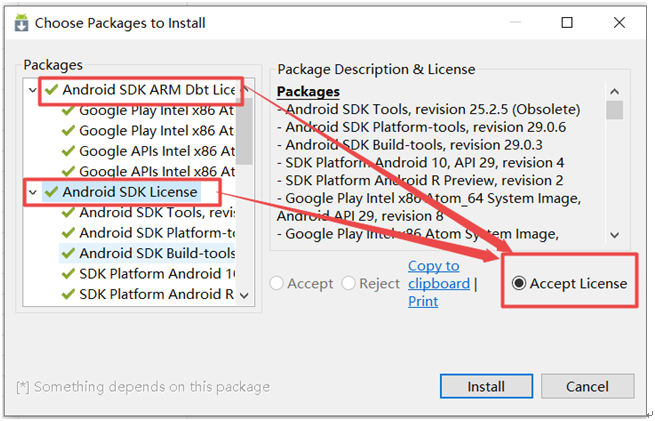Image resolution: width=655 pixels, height=421 pixels.
Task: Collapse the Android SDK License group
Action: (x=33, y=192)
